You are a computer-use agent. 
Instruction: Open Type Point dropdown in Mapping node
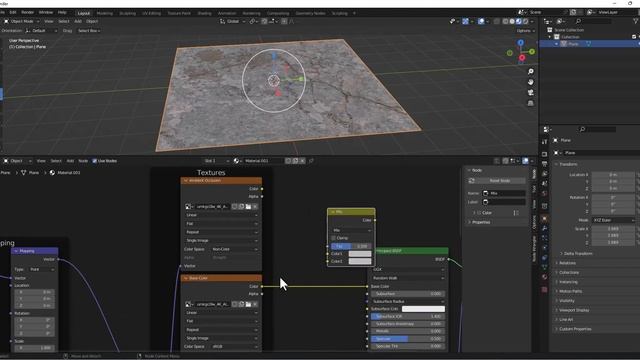pos(42,269)
